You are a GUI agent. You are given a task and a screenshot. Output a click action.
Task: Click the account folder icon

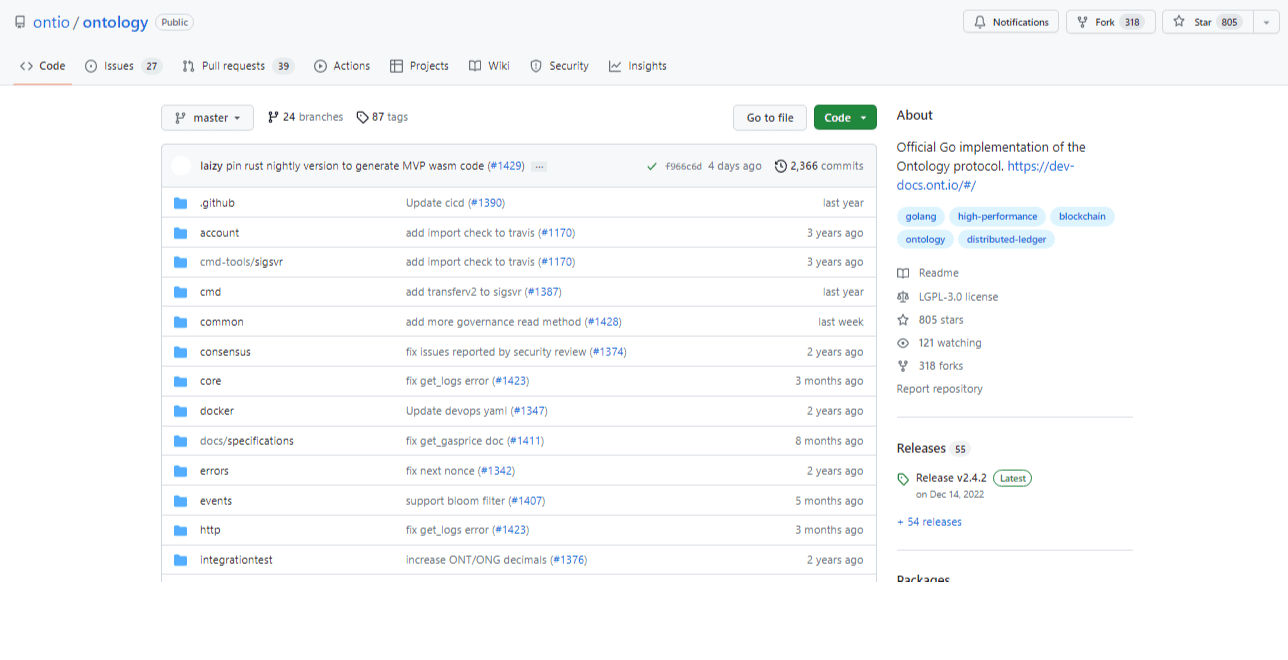click(181, 233)
